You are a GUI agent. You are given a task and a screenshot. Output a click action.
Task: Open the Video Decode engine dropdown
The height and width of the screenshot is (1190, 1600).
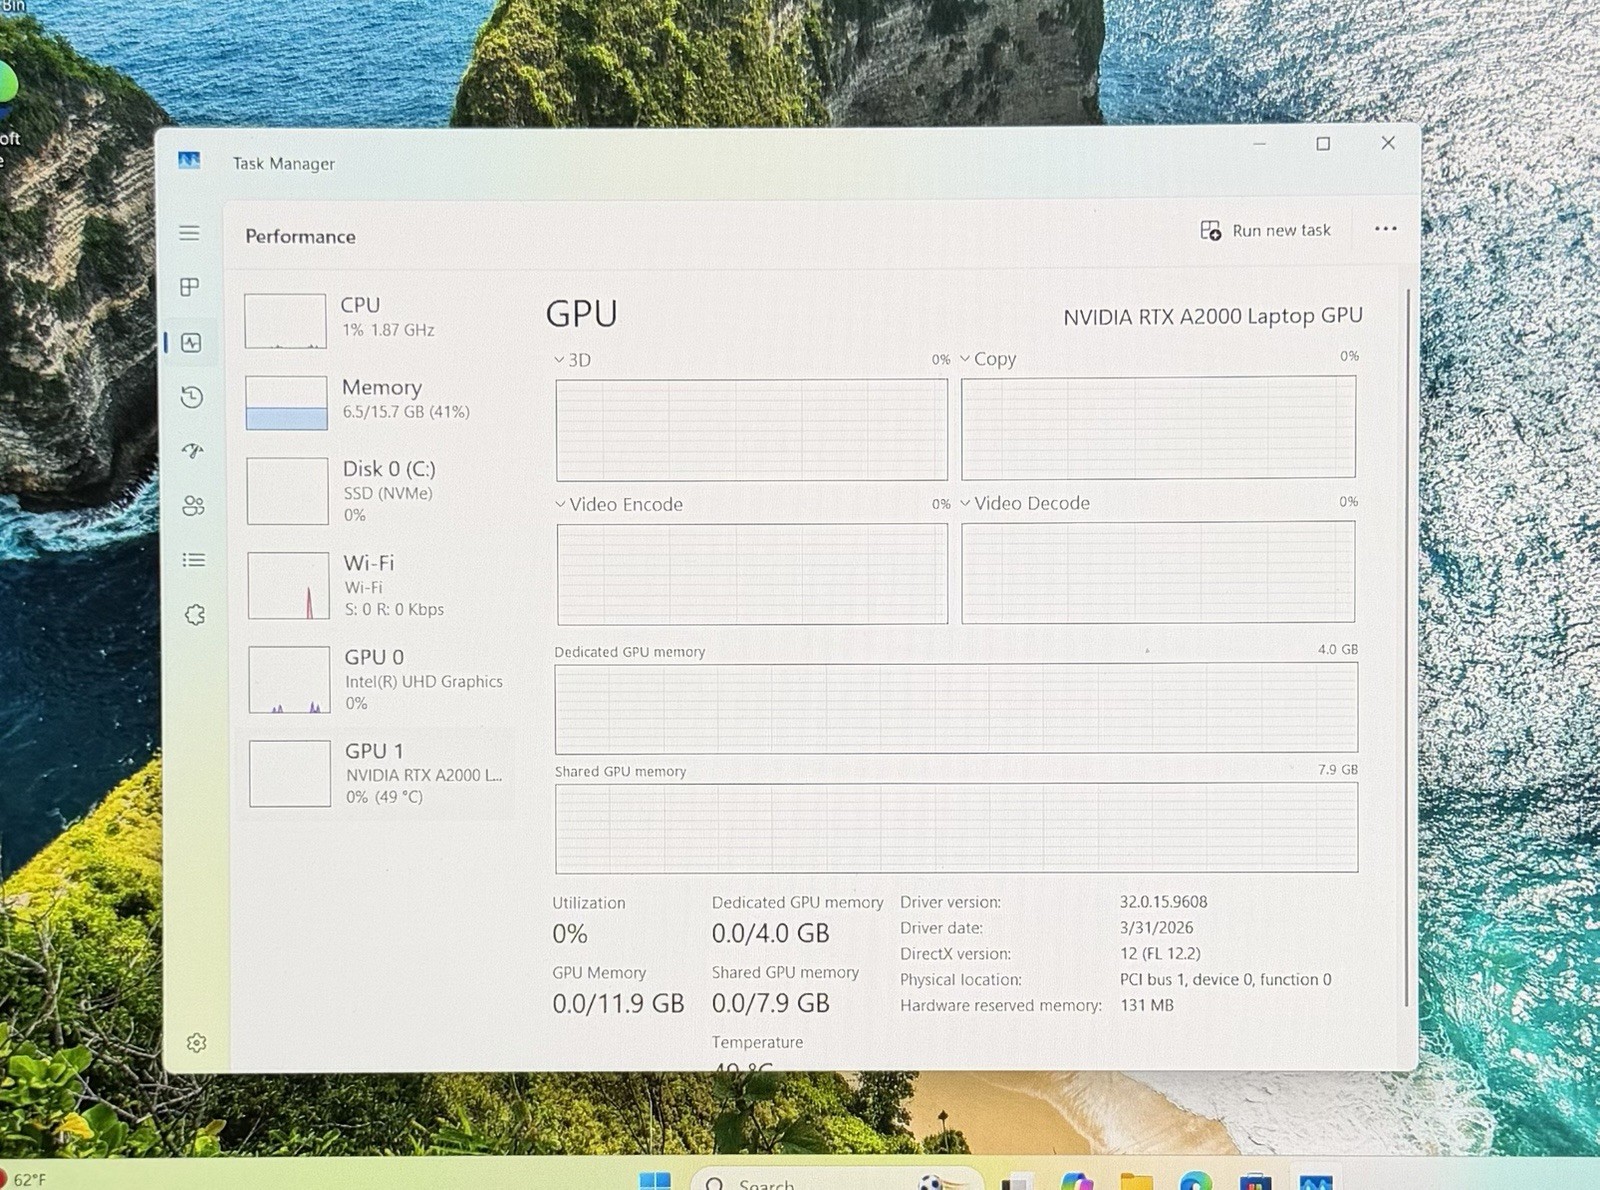[x=1025, y=503]
